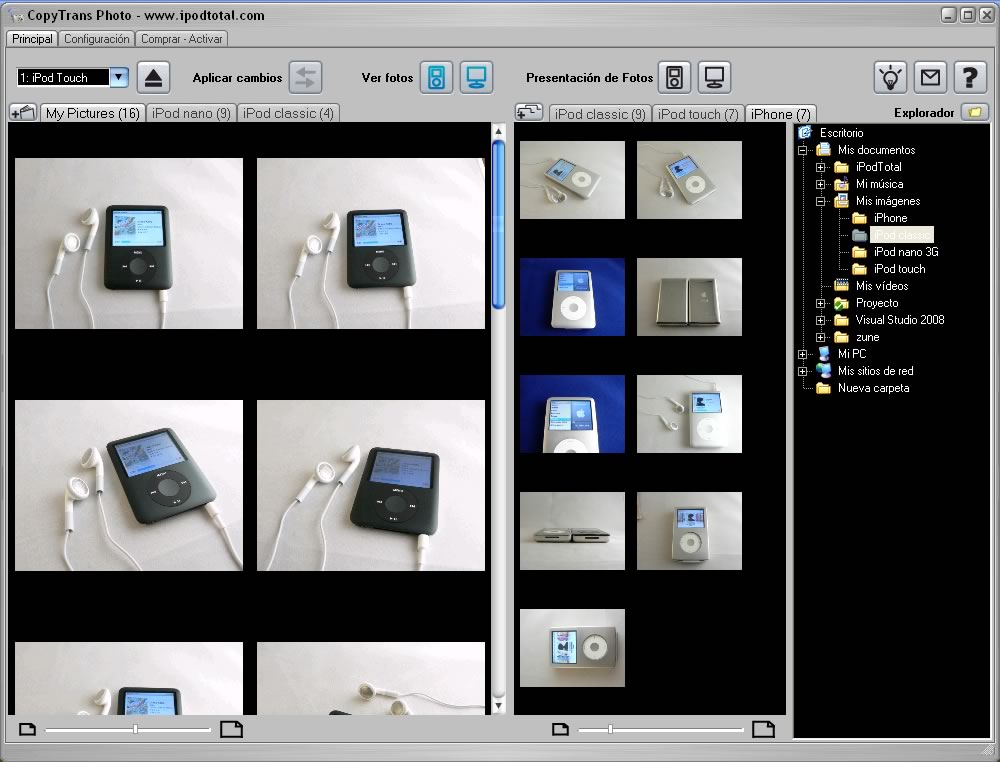Select the stacked iPods side-view thumbnail
The image size is (1000, 762).
572,531
